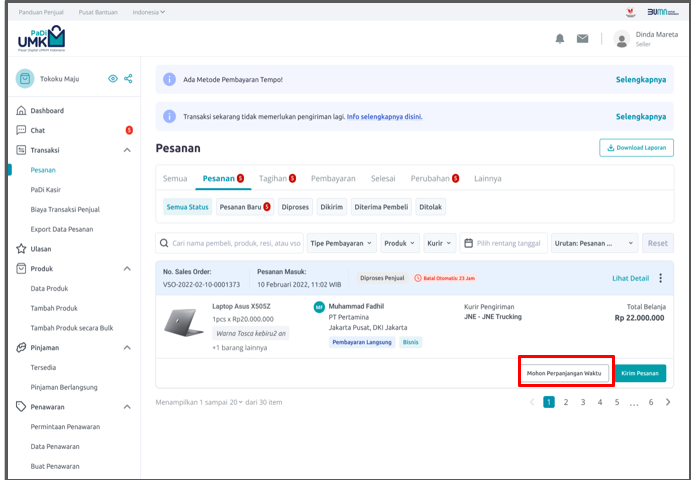Click the Kirim Pesanan button

coord(640,373)
